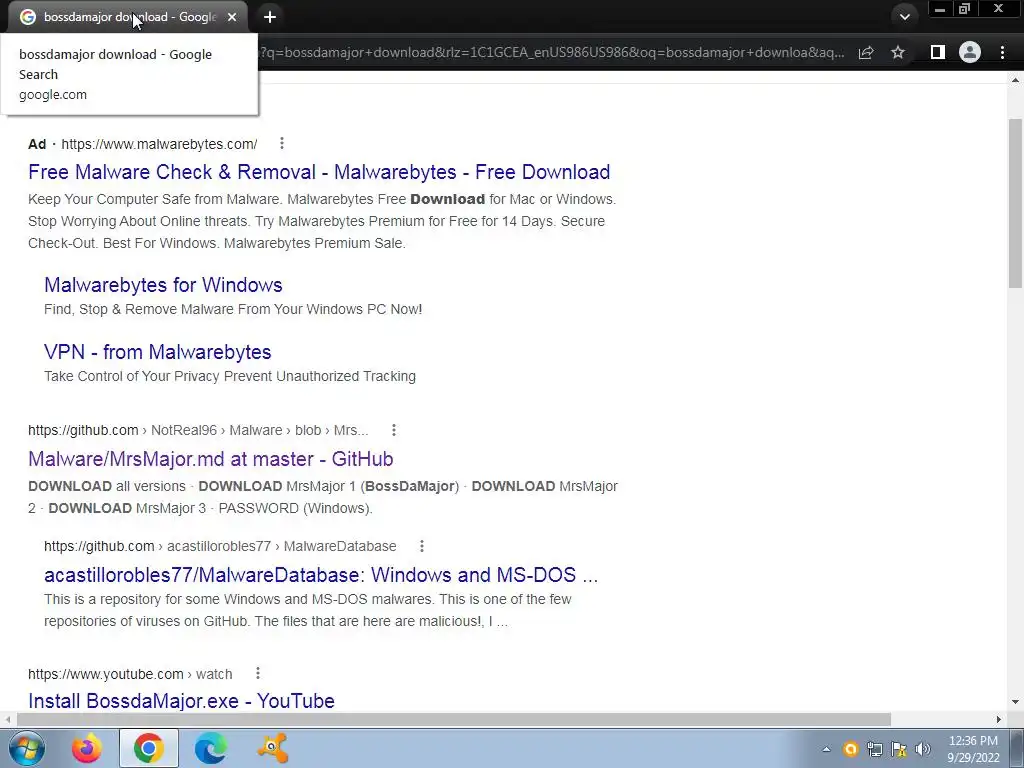Open Free Malware Check & Removal ad link
Viewport: 1024px width, 768px height.
(319, 172)
